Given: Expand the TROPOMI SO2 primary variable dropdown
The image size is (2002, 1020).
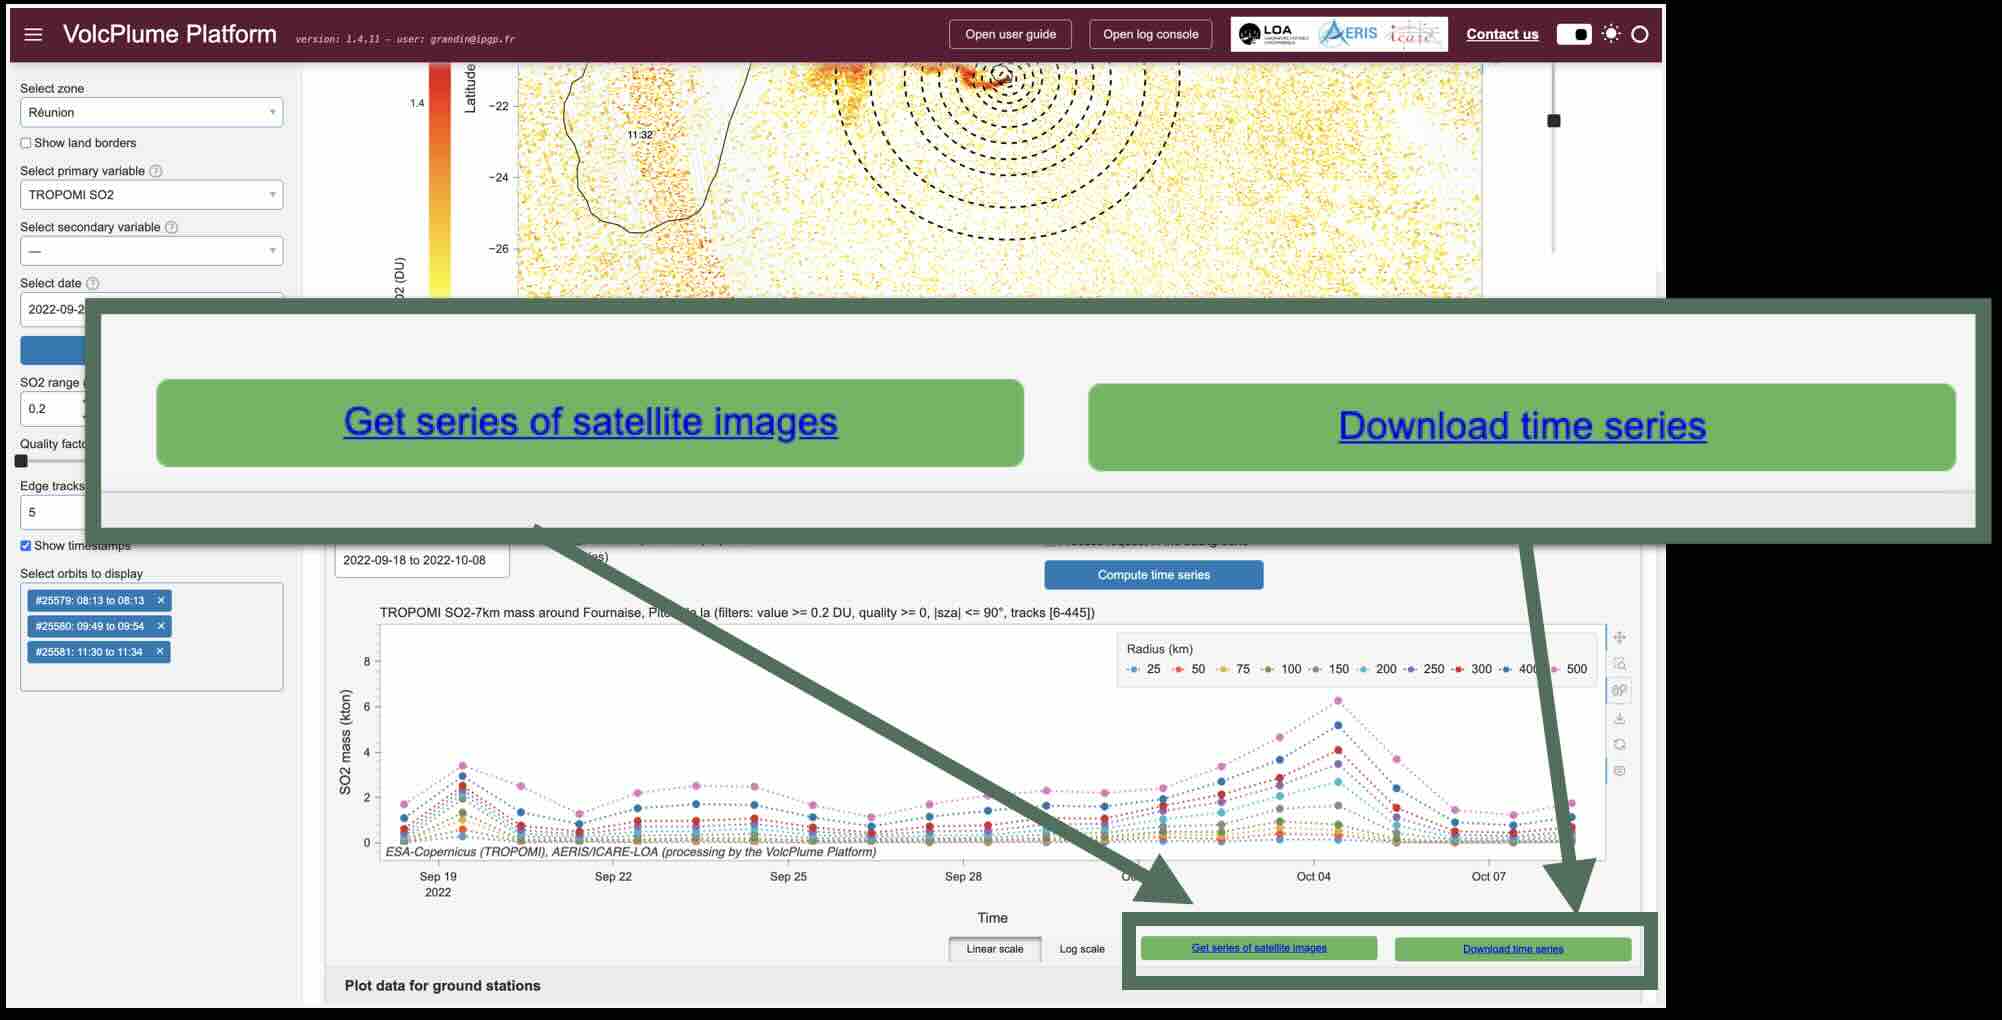Looking at the screenshot, I should coord(151,195).
